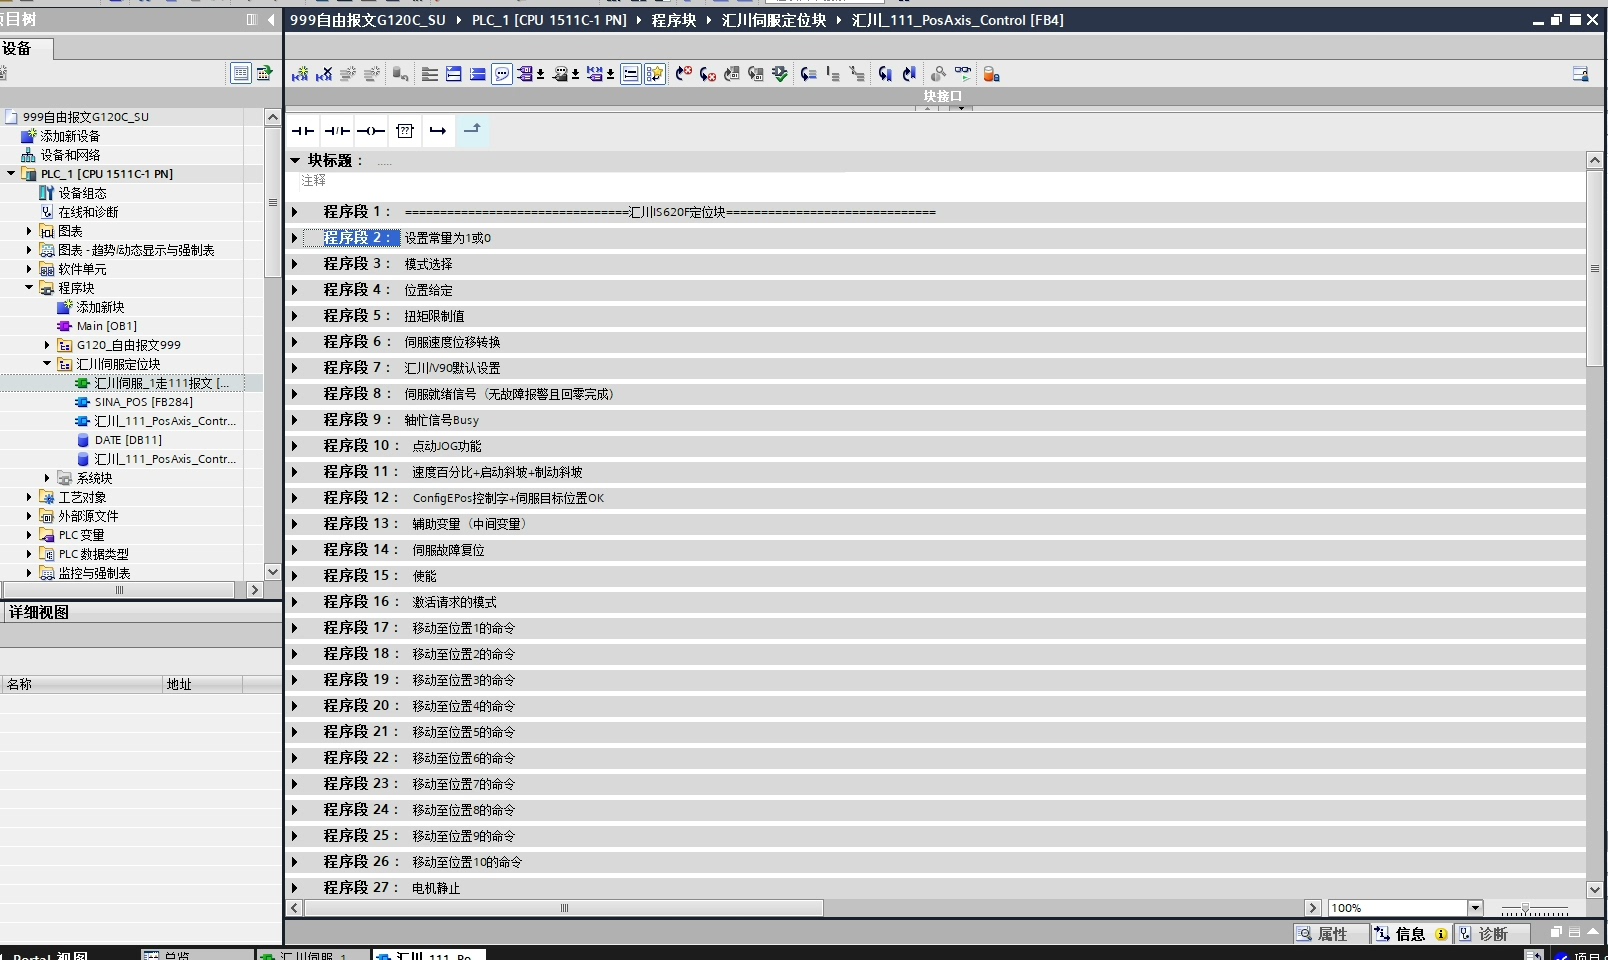Click the editor vertical scrollbar down arrow
Image resolution: width=1608 pixels, height=960 pixels.
1595,889
